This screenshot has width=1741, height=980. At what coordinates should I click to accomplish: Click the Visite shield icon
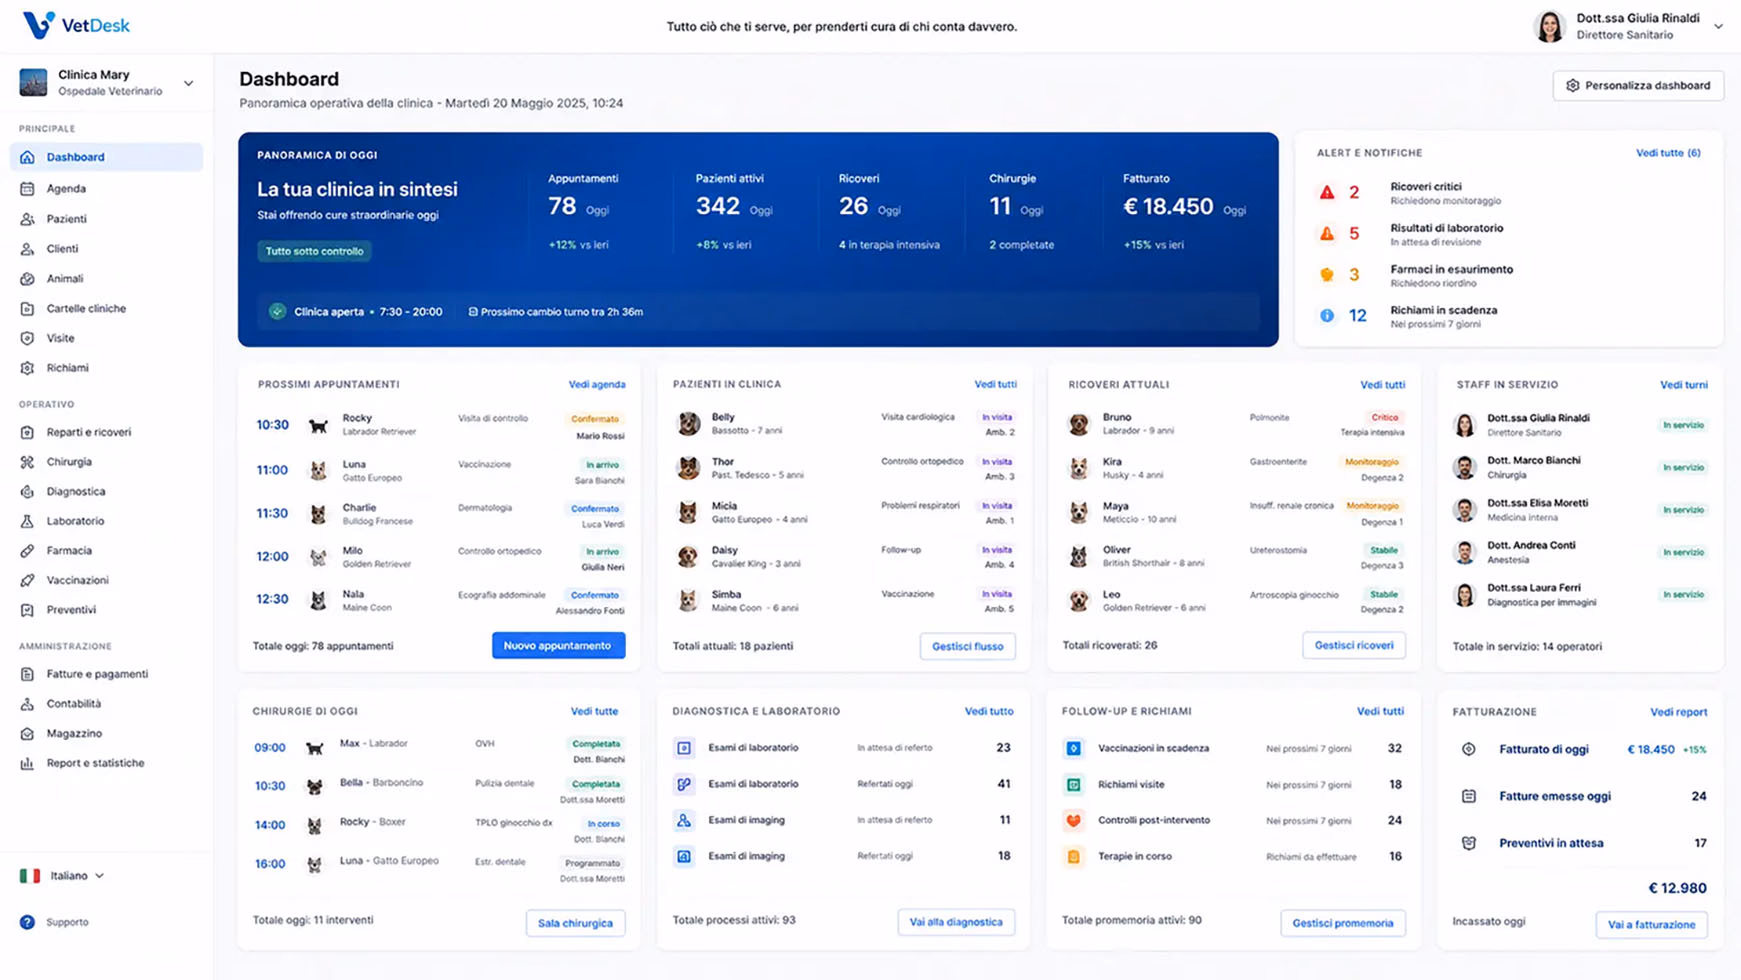coord(27,338)
